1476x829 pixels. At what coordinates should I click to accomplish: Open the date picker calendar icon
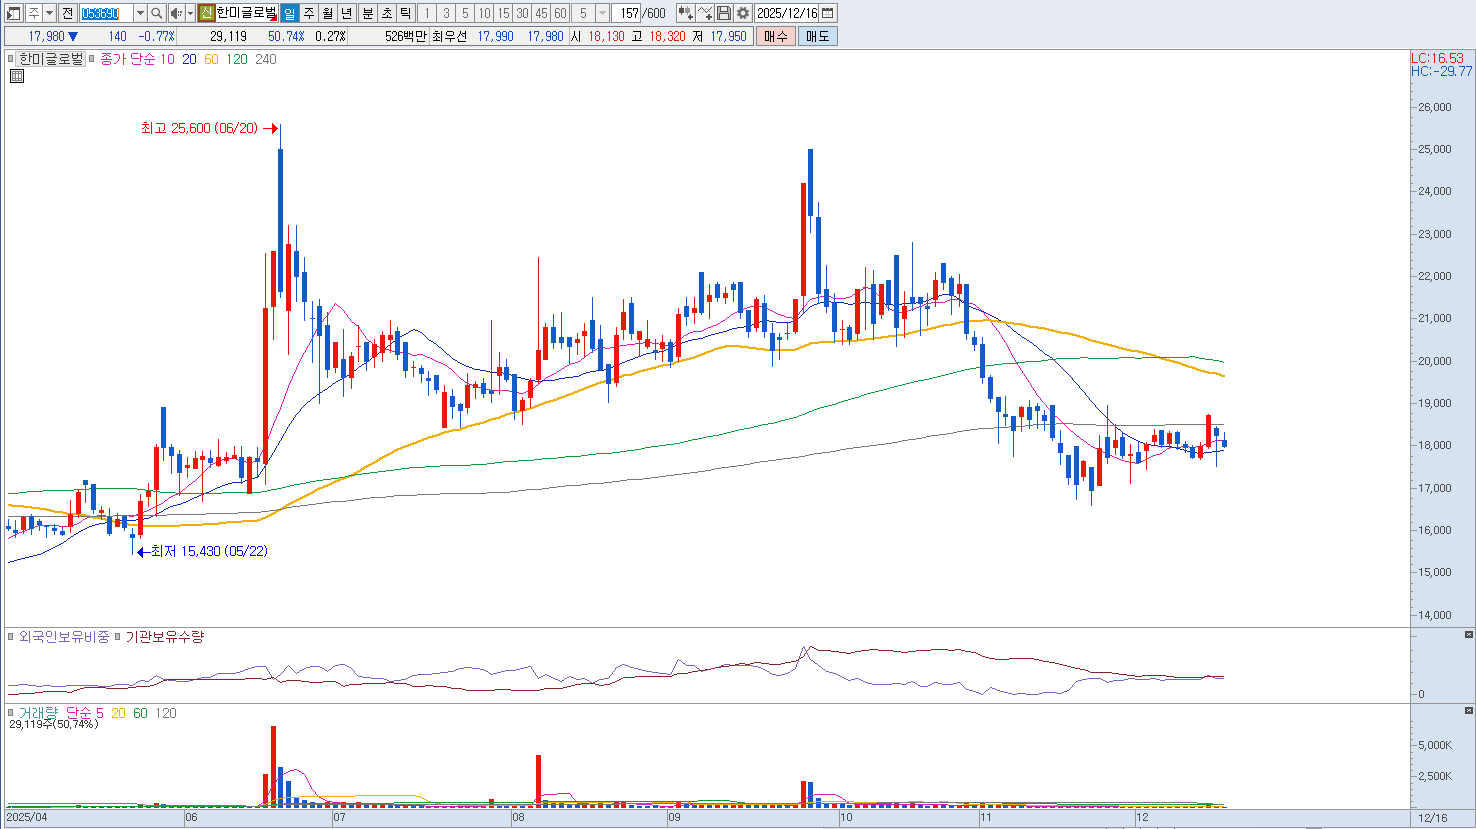click(x=828, y=13)
